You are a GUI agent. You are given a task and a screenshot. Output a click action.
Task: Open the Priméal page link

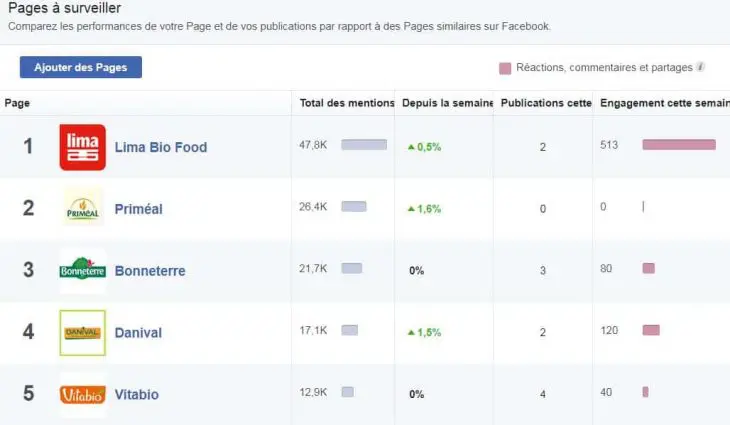pyautogui.click(x=138, y=209)
